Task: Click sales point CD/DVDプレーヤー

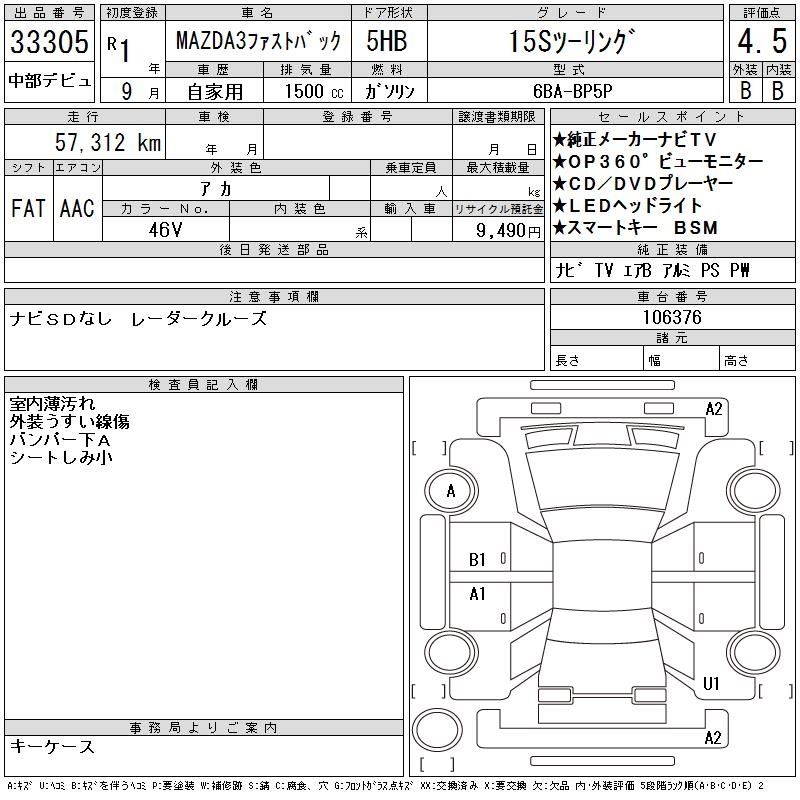Action: click(643, 183)
